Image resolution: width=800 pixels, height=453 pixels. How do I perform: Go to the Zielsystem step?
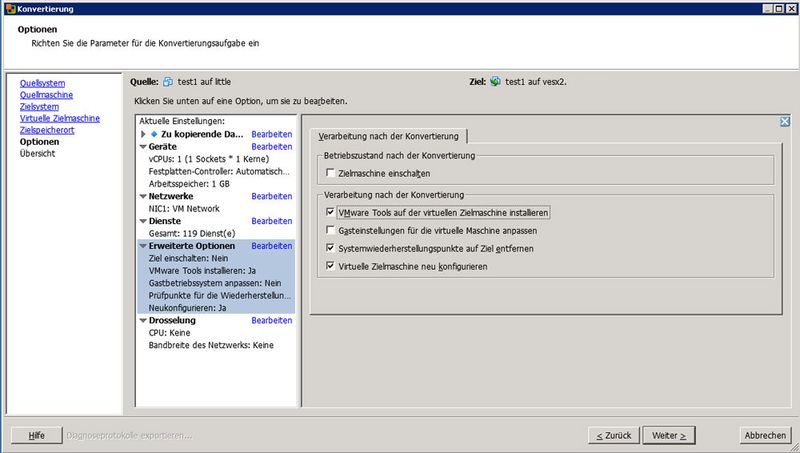pyautogui.click(x=39, y=107)
